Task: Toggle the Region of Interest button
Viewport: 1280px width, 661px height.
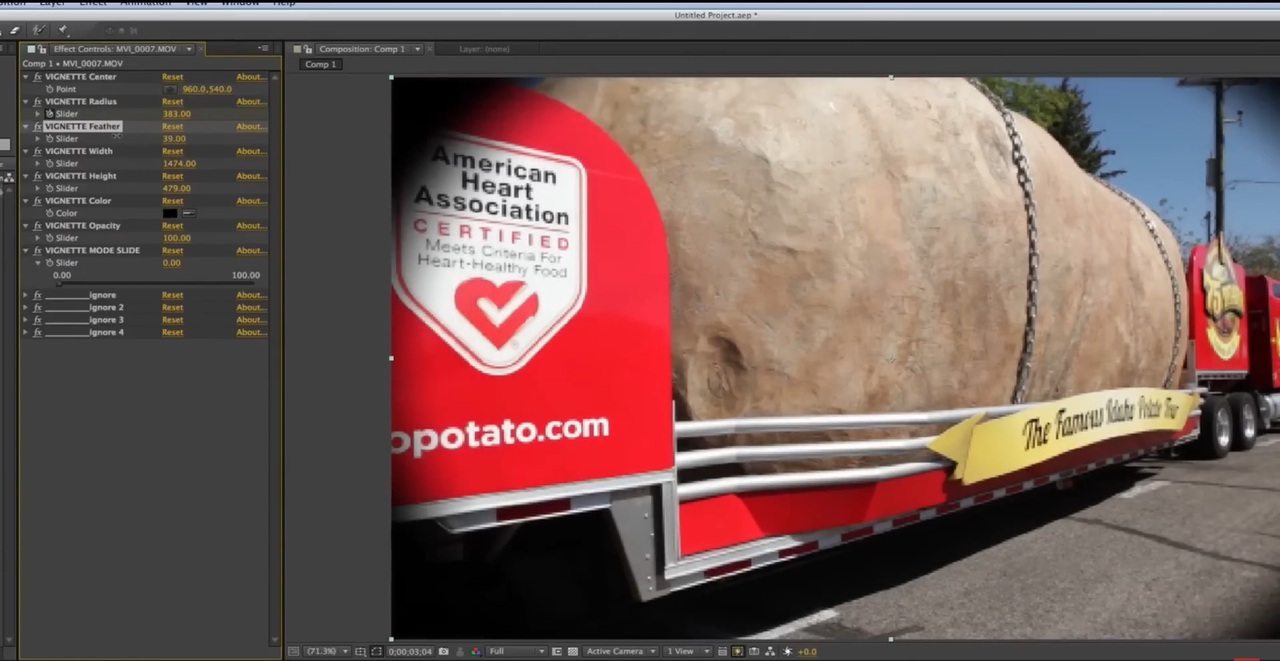Action: (x=556, y=652)
